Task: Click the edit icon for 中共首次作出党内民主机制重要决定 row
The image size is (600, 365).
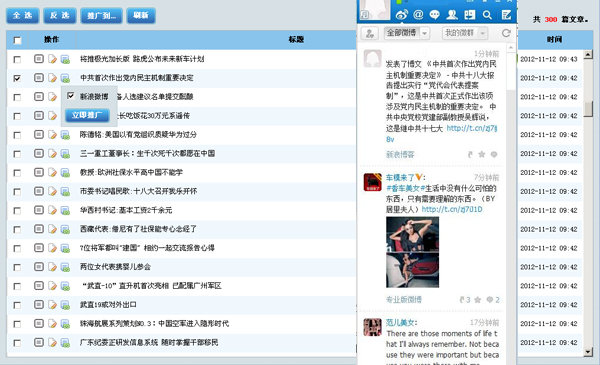Action: point(52,78)
